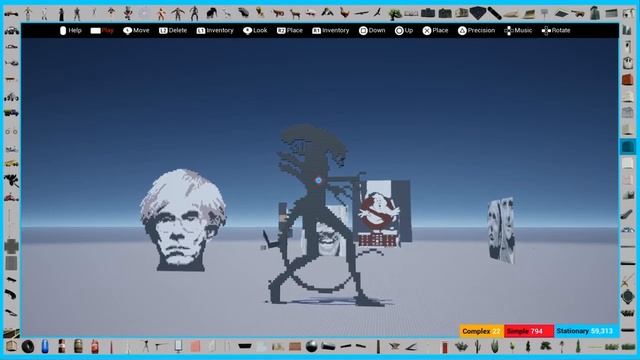The width and height of the screenshot is (640, 360).
Task: Select the white cube block in the right column
Action: click(628, 163)
